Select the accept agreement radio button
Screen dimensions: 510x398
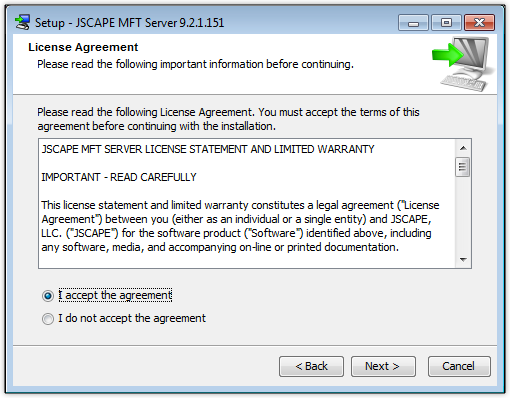click(x=48, y=296)
